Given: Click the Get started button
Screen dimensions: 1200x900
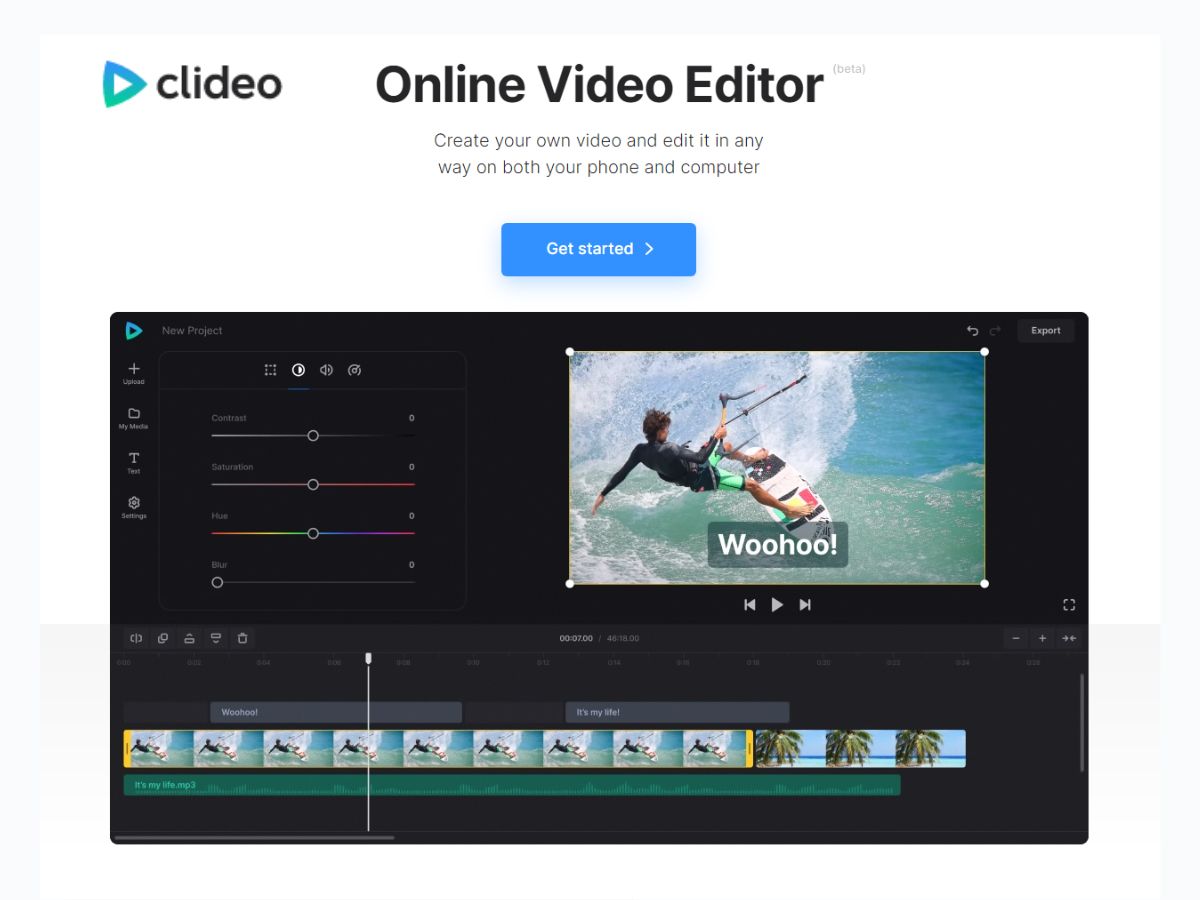Looking at the screenshot, I should 598,249.
